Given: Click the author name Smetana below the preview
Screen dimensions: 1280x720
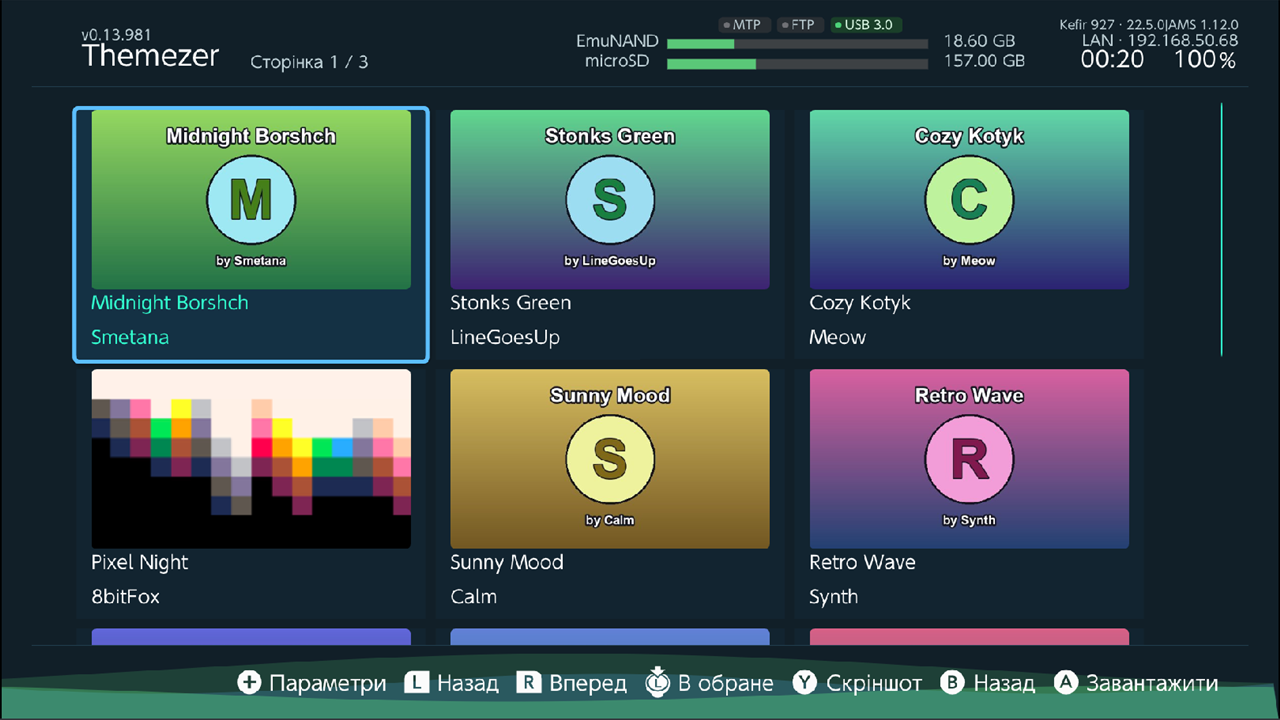Looking at the screenshot, I should click(130, 337).
